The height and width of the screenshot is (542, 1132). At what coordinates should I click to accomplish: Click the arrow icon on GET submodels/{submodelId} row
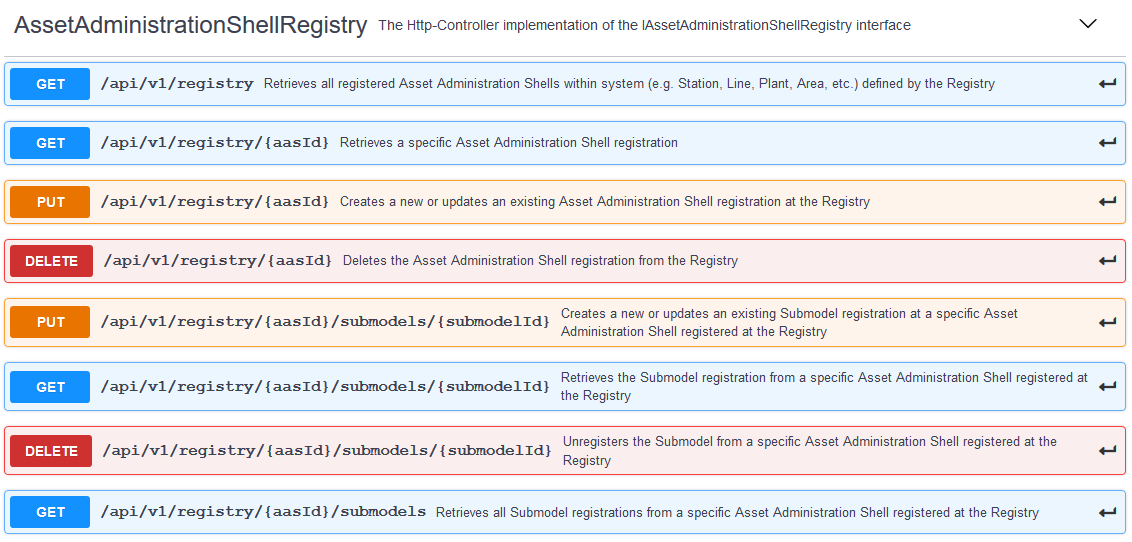pyautogui.click(x=1107, y=387)
